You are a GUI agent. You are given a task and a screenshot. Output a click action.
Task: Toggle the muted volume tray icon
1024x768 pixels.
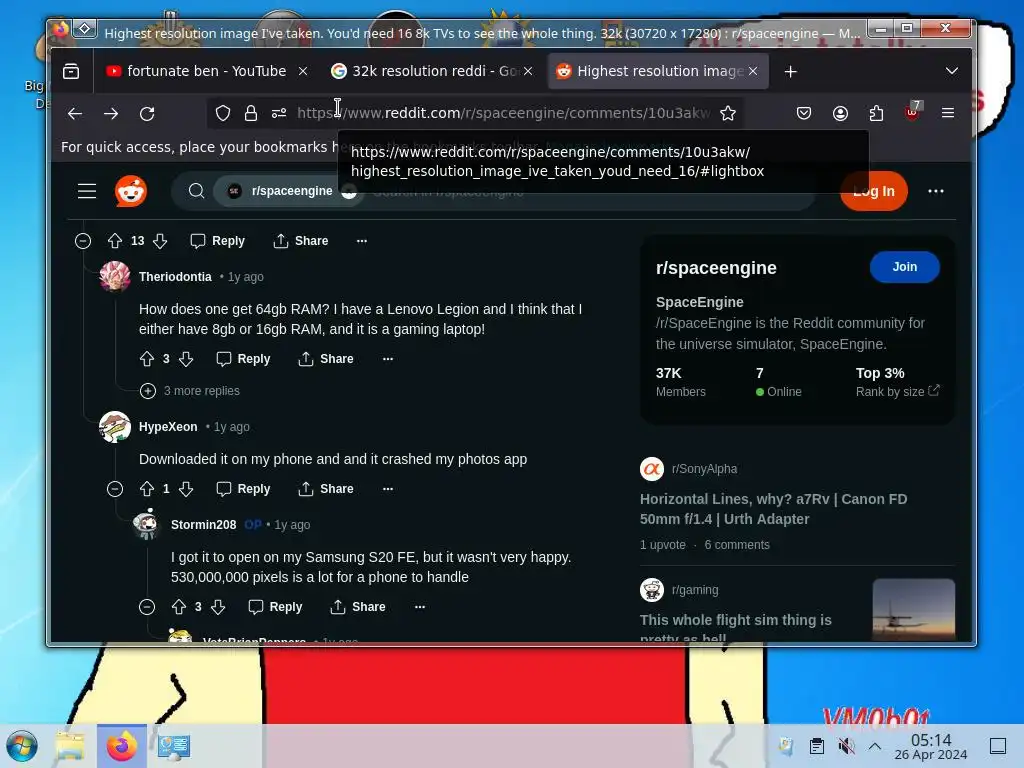coord(846,746)
